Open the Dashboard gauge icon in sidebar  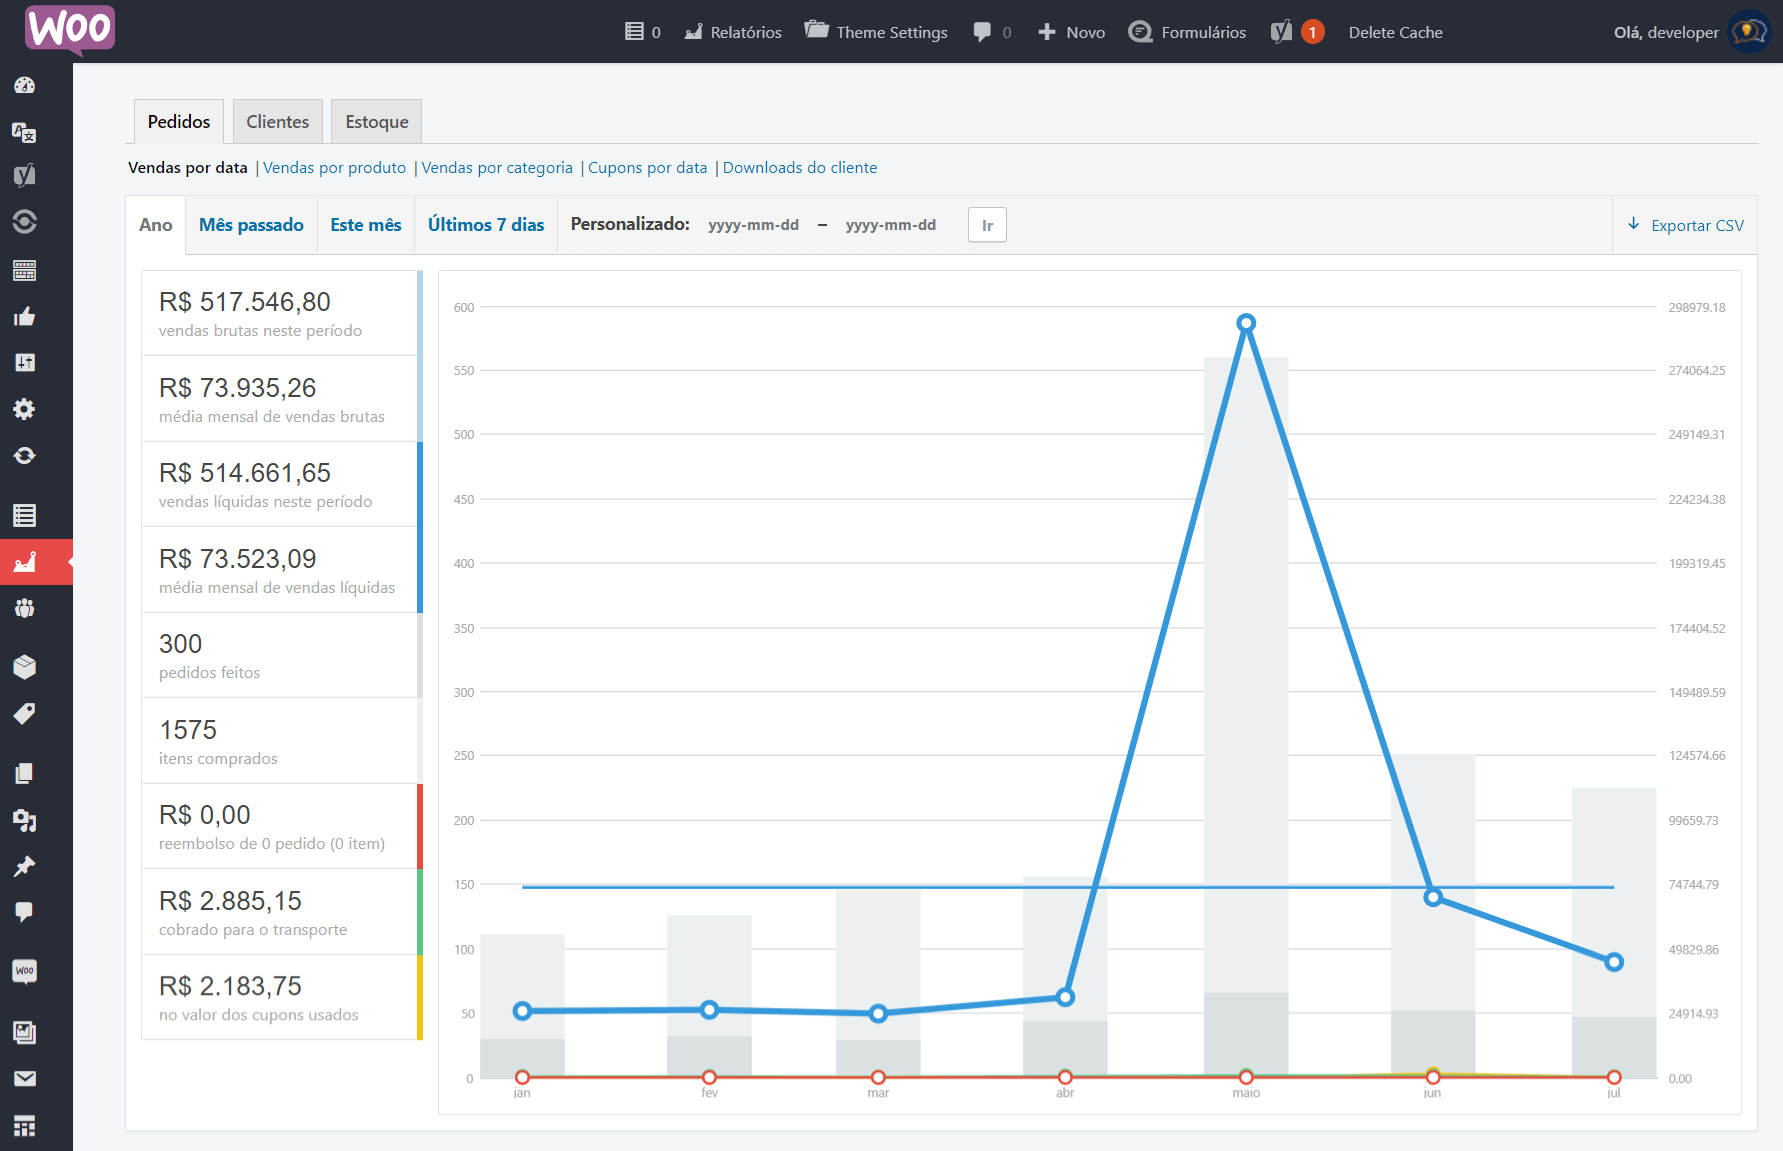click(x=25, y=86)
